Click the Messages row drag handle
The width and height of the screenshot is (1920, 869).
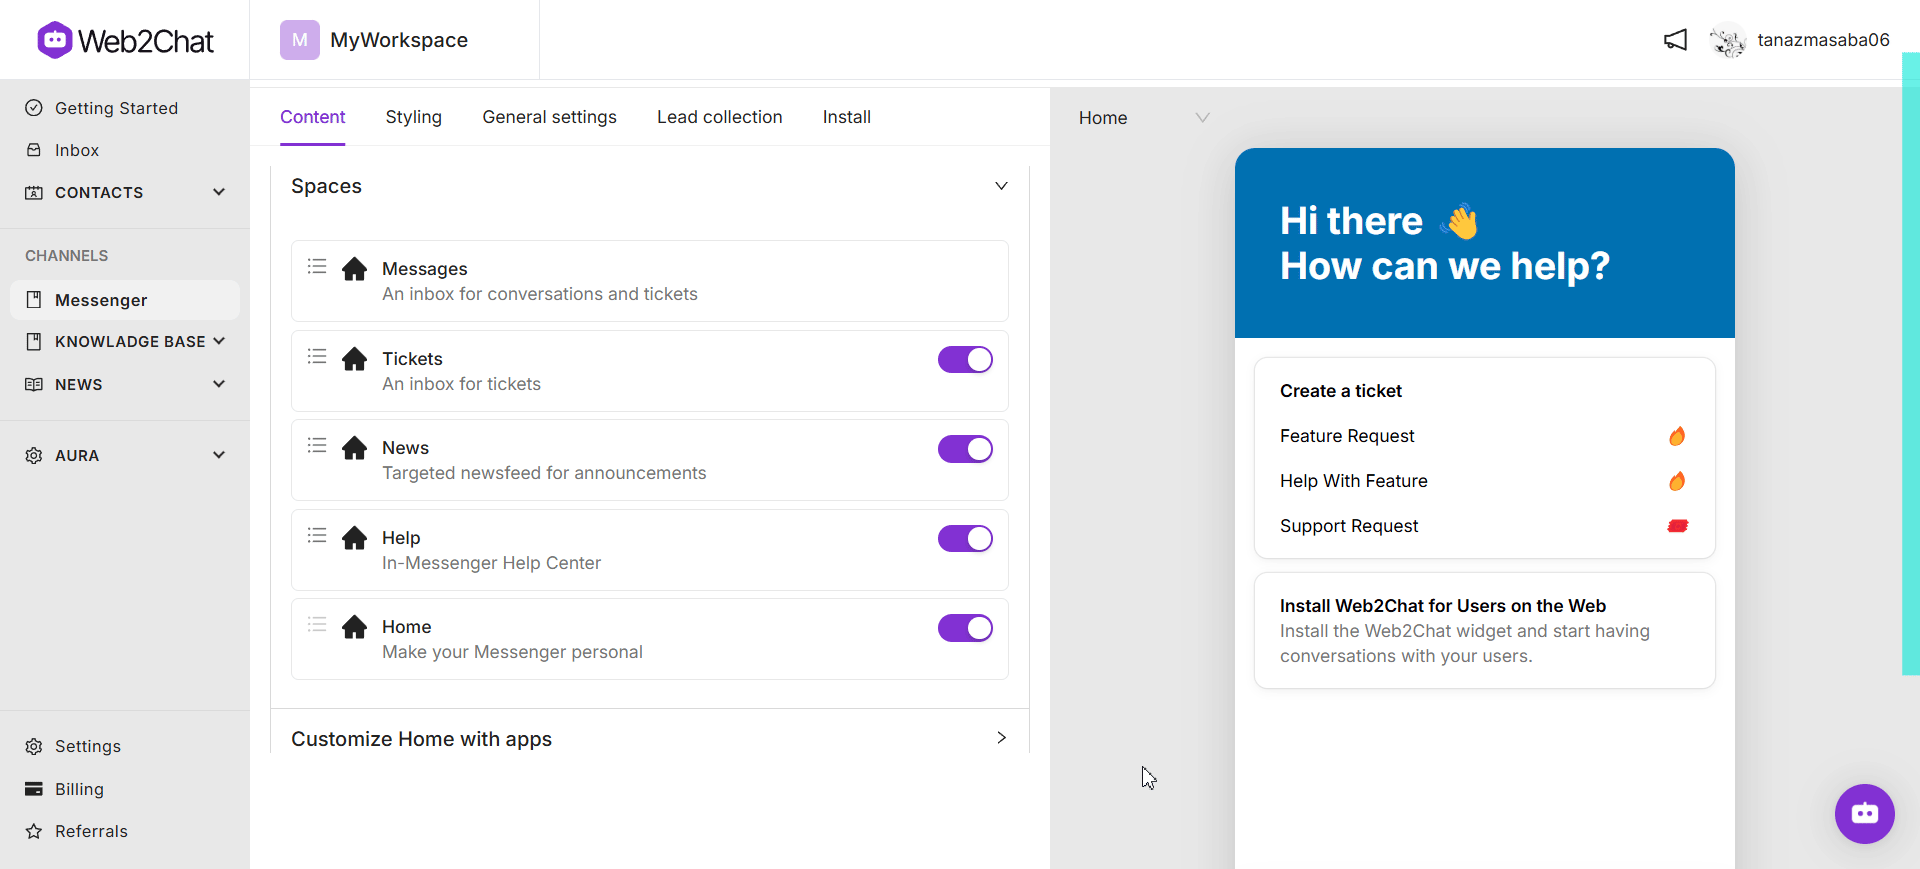tap(317, 266)
